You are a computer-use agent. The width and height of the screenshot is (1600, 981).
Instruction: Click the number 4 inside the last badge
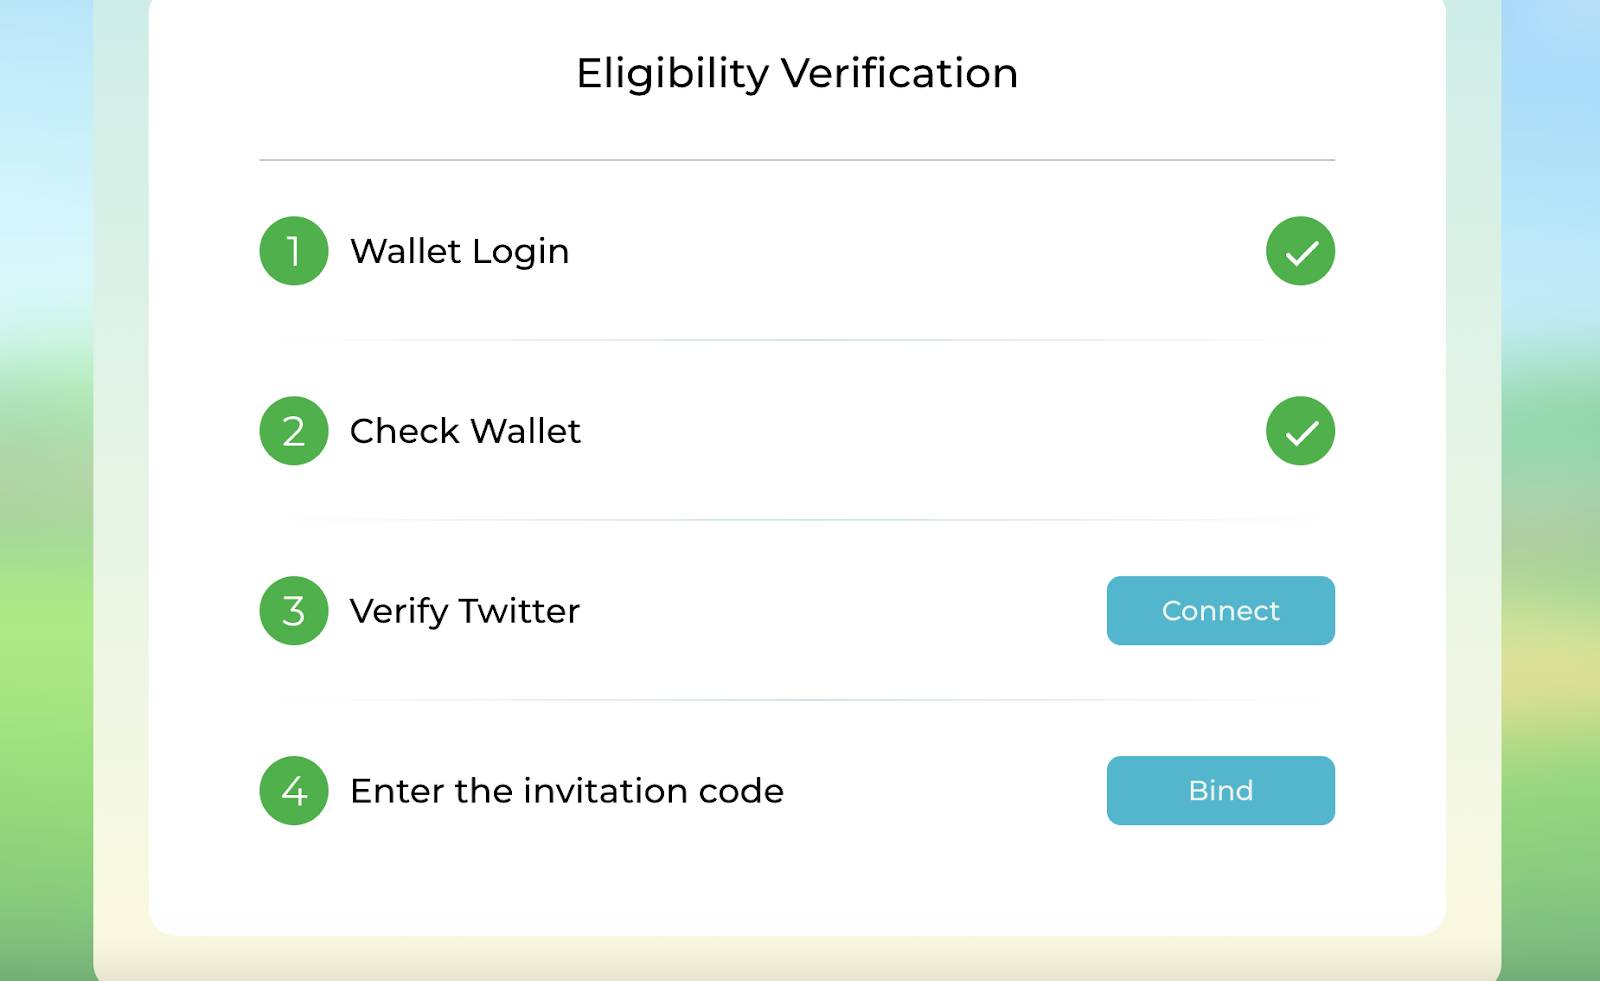tap(294, 791)
